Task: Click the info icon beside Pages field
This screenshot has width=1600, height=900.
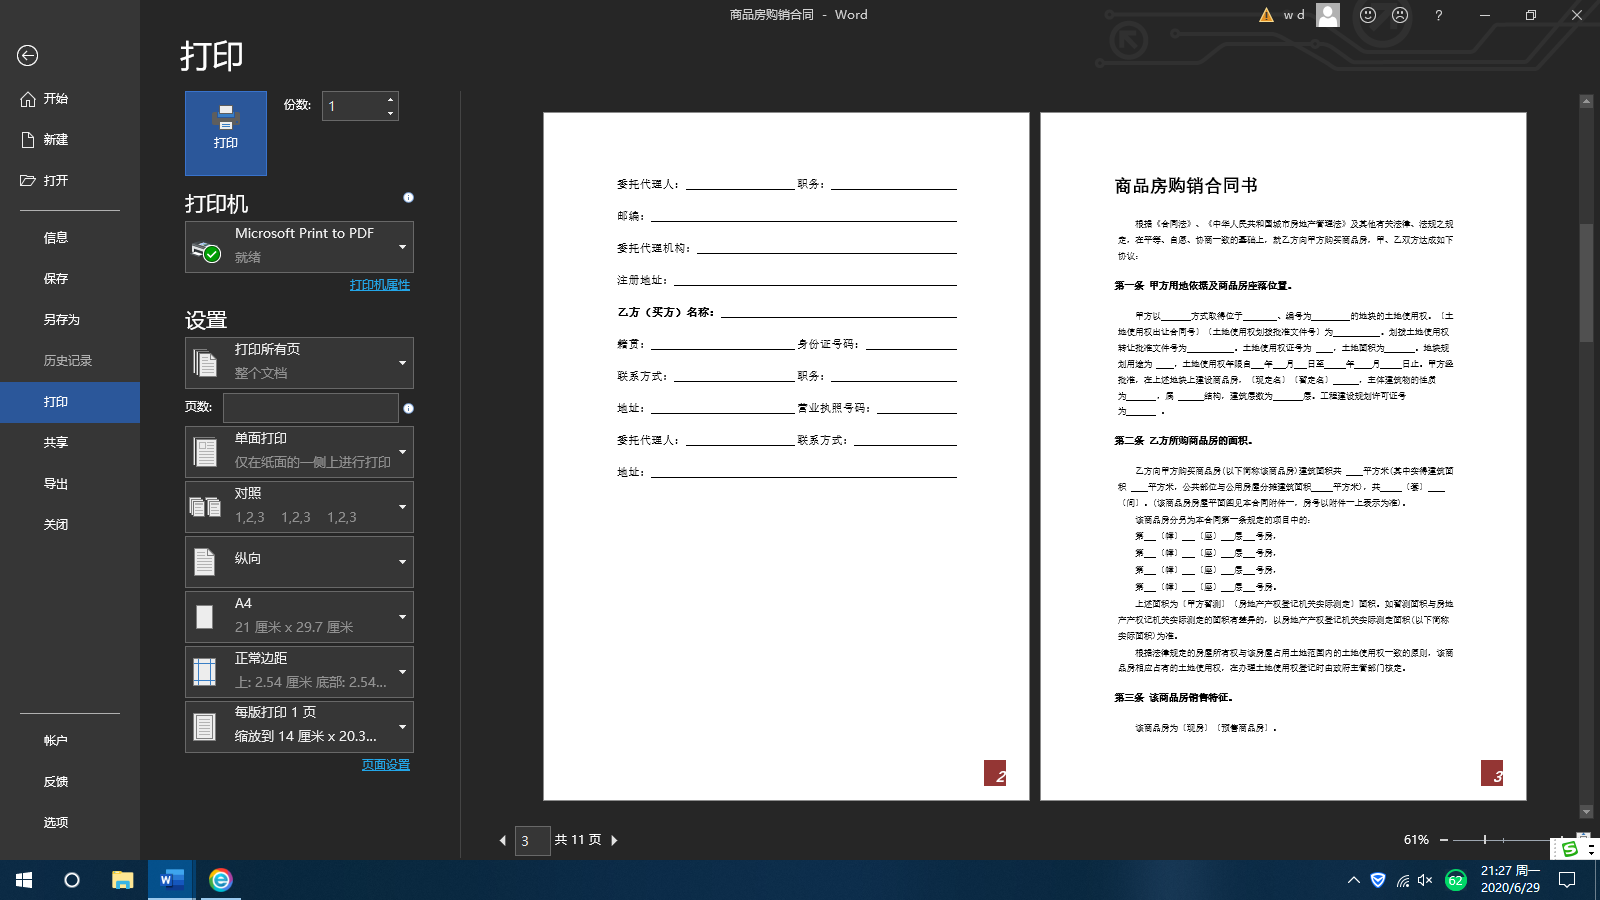Action: [408, 408]
